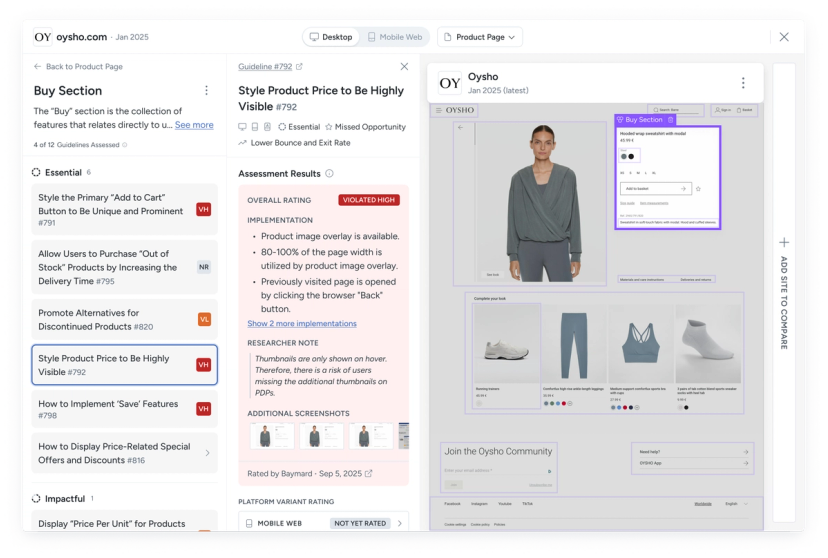
Task: Close the audit overlay with top-right X
Action: tap(784, 37)
